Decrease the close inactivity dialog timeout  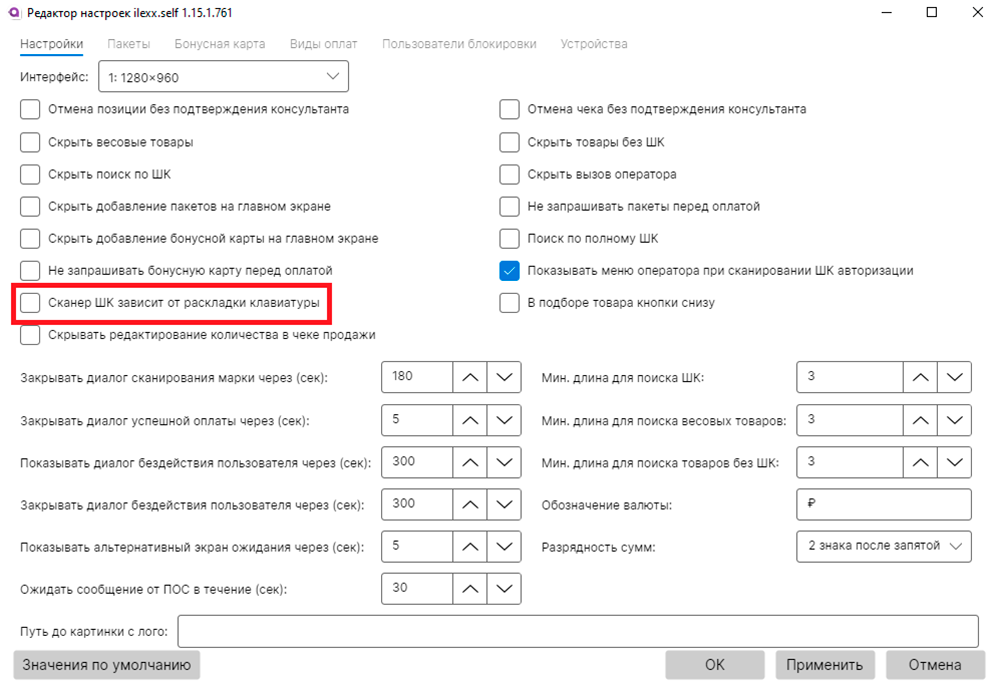pos(504,504)
